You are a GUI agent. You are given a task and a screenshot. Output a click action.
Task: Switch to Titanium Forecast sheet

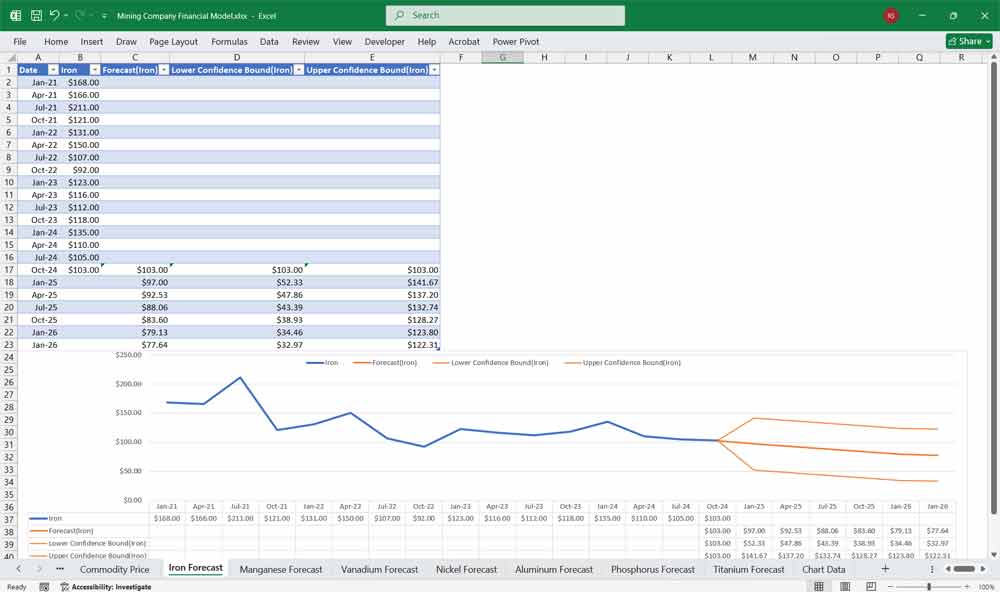tap(748, 569)
